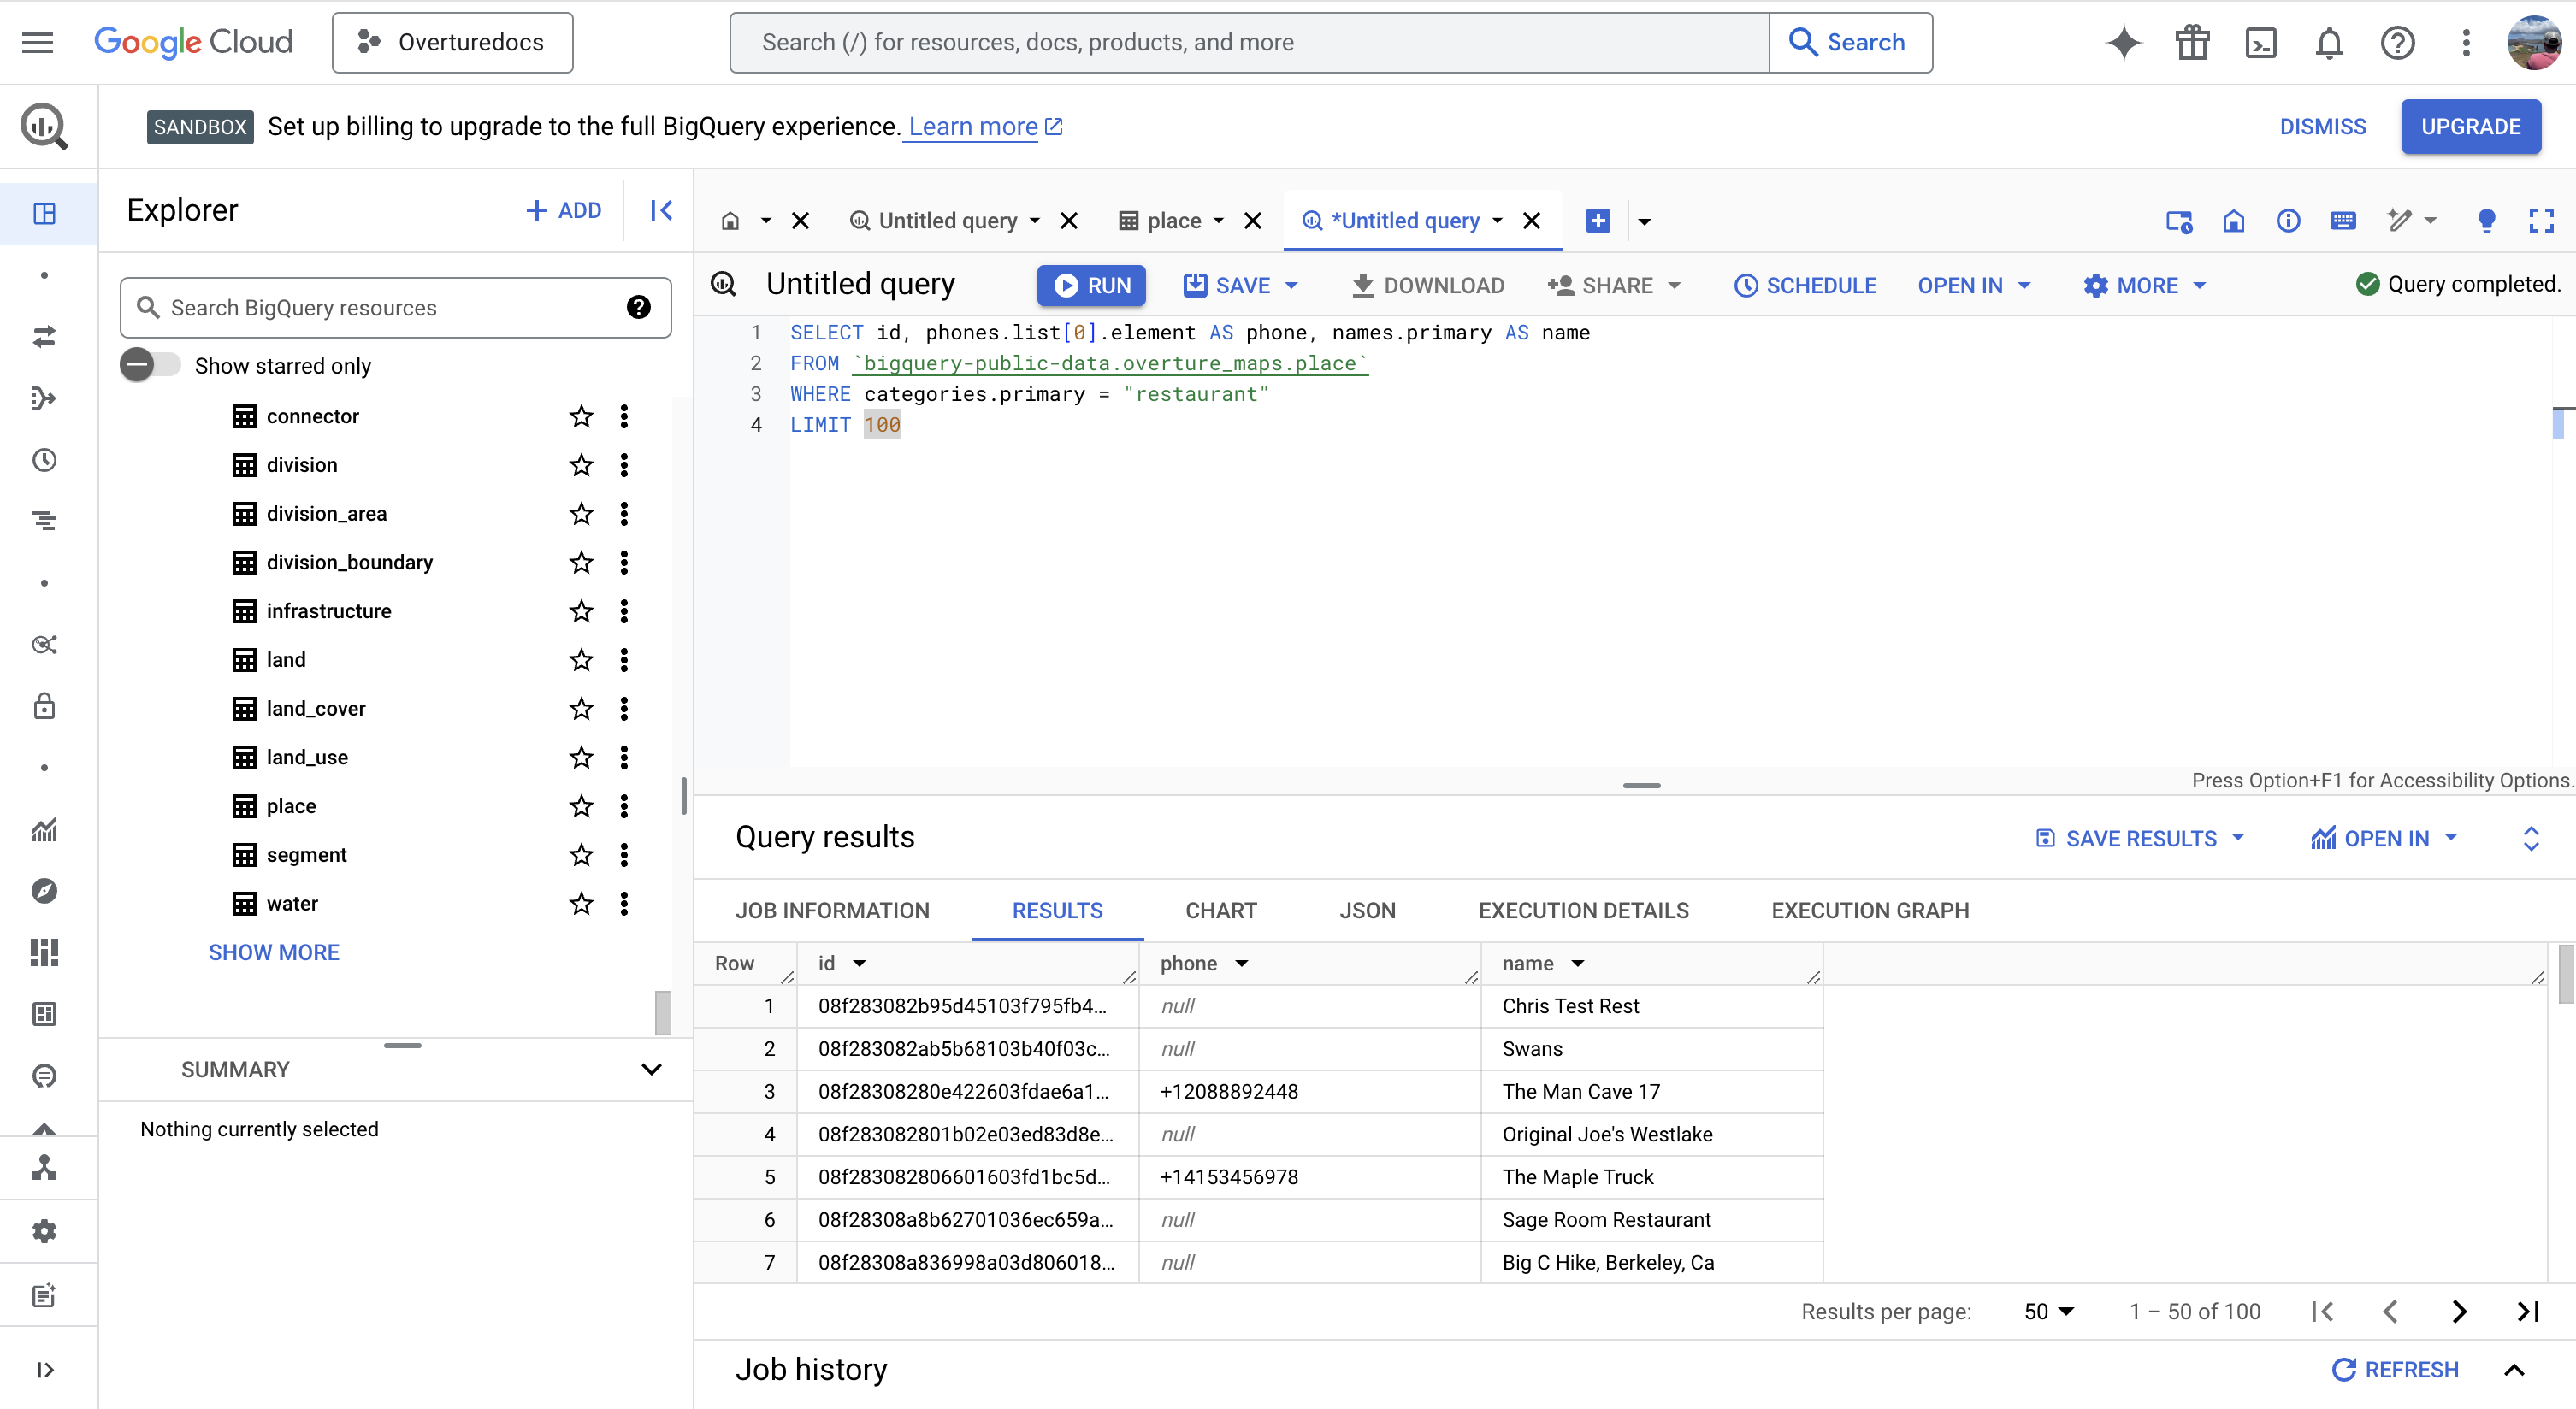This screenshot has height=1409, width=2576.
Task: Click the SCHEDULE button
Action: tap(1805, 285)
